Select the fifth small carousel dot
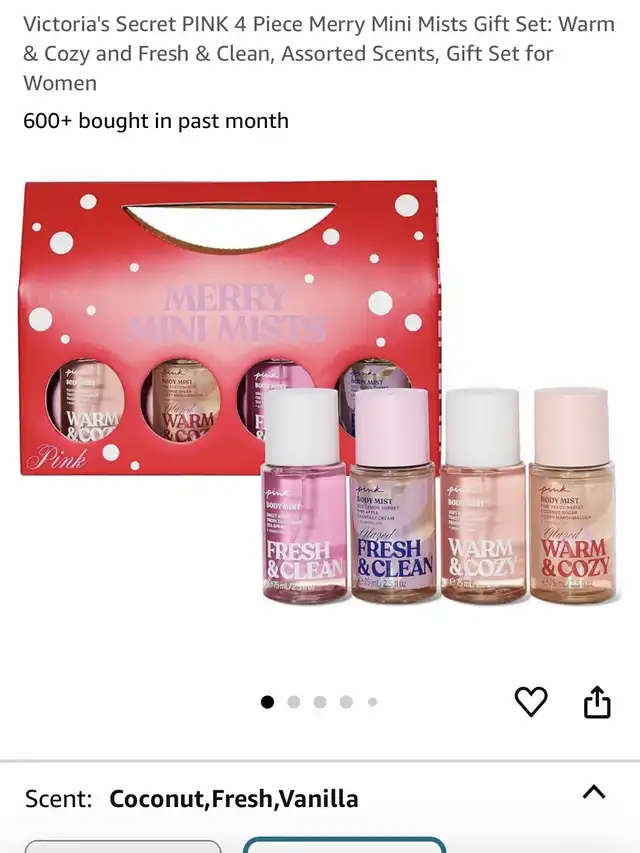The image size is (640, 853). pyautogui.click(x=372, y=702)
